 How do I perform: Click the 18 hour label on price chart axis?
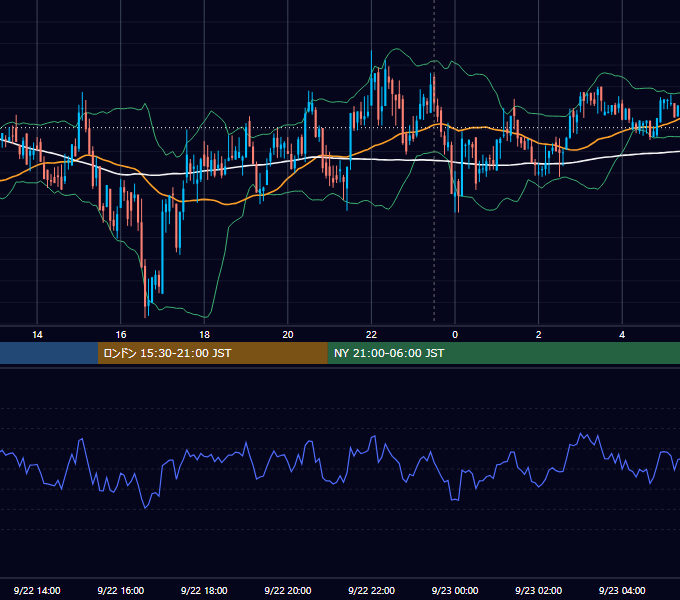(x=204, y=335)
